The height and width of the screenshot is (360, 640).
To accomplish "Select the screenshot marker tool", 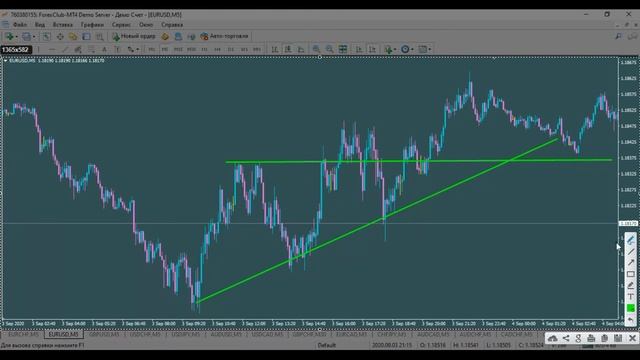I will coord(631,285).
